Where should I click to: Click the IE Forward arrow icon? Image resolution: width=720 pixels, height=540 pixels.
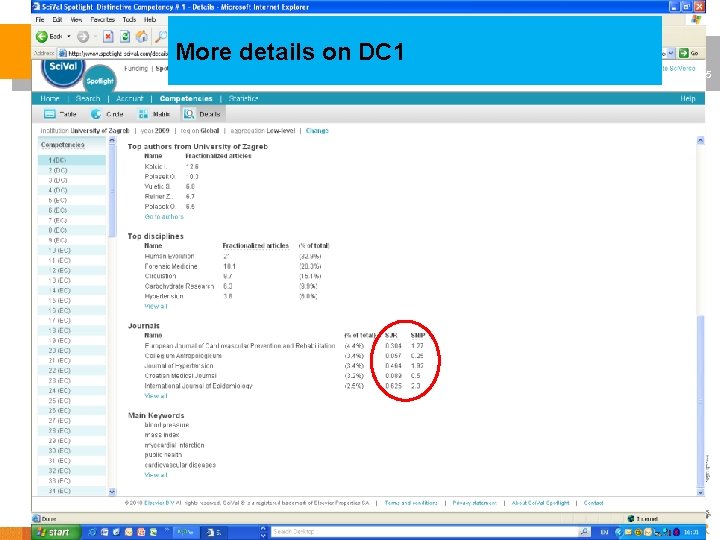(x=83, y=36)
